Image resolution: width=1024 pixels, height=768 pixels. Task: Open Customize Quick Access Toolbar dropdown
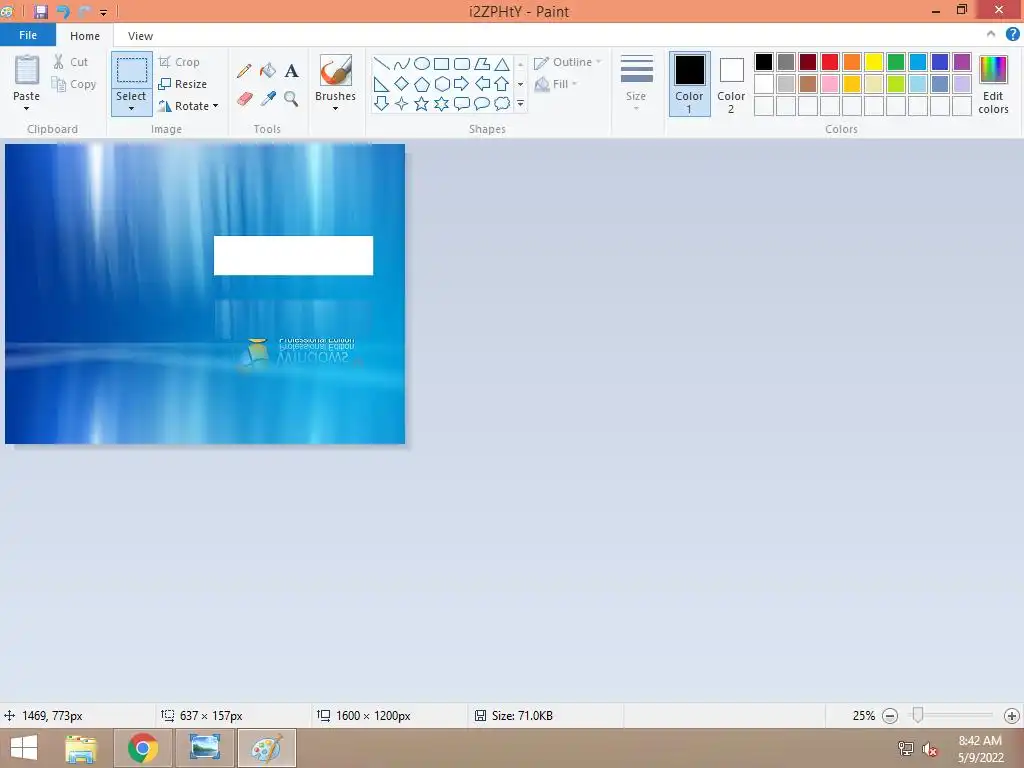[103, 12]
